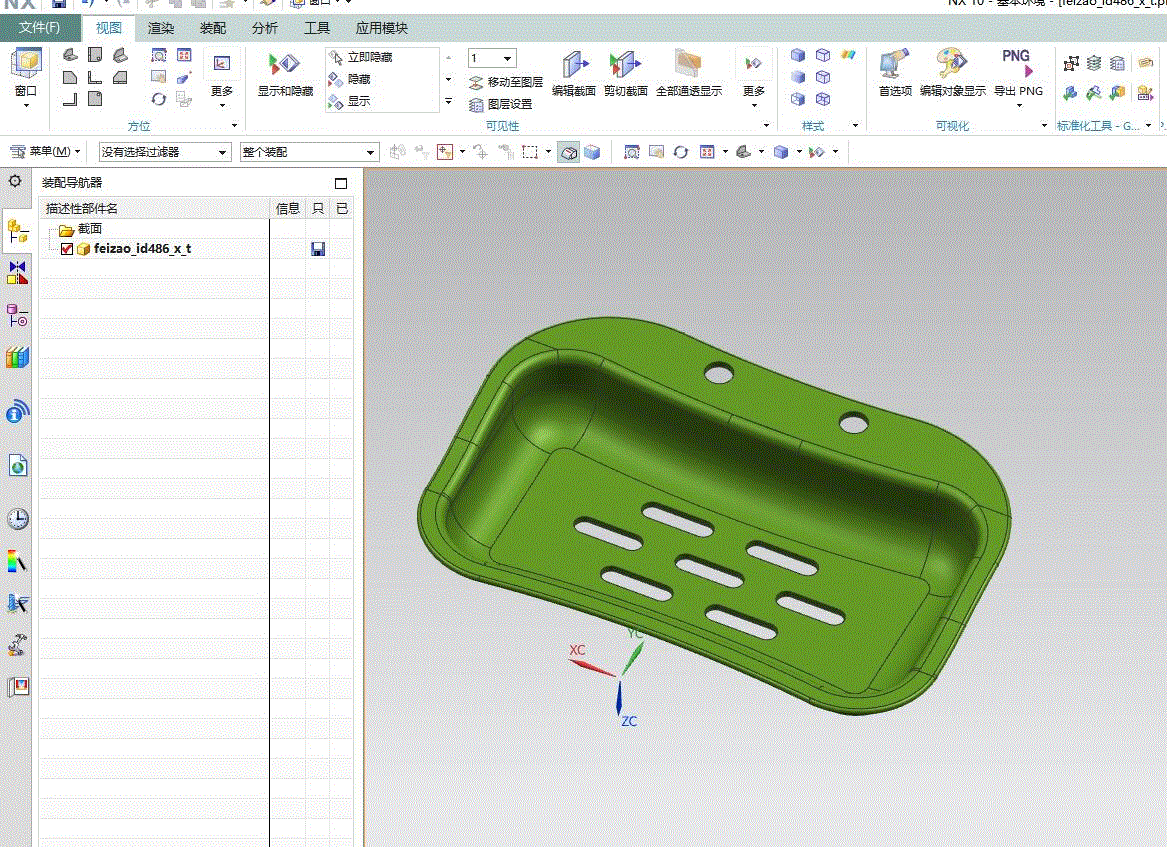Open 首选项 preferences in visualization group

[895, 74]
